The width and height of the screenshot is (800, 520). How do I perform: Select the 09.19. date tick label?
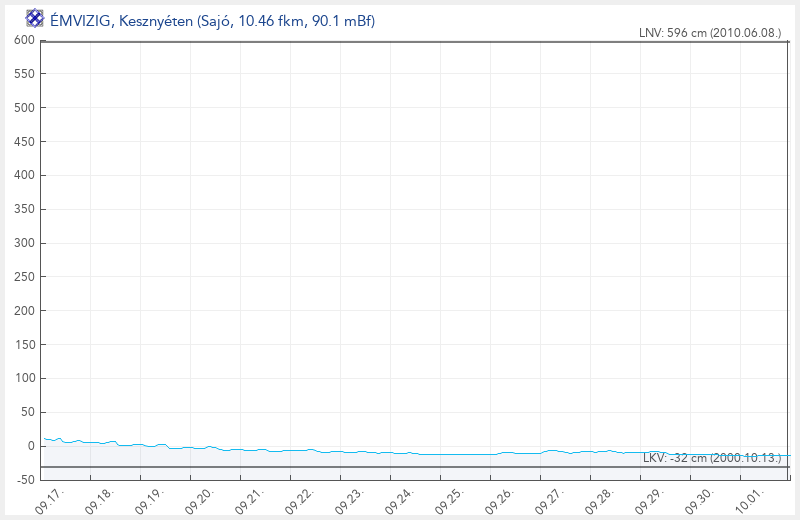pos(149,500)
